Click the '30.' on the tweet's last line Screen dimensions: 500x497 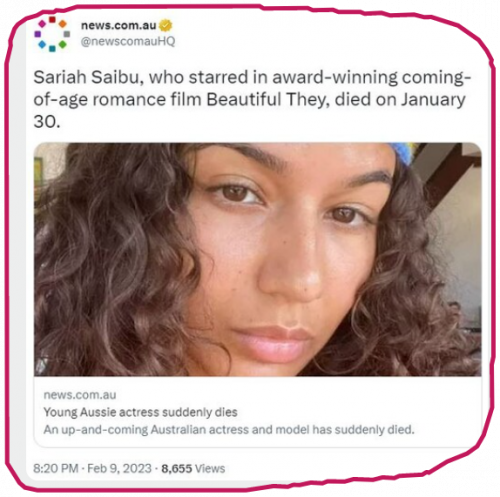tap(47, 121)
